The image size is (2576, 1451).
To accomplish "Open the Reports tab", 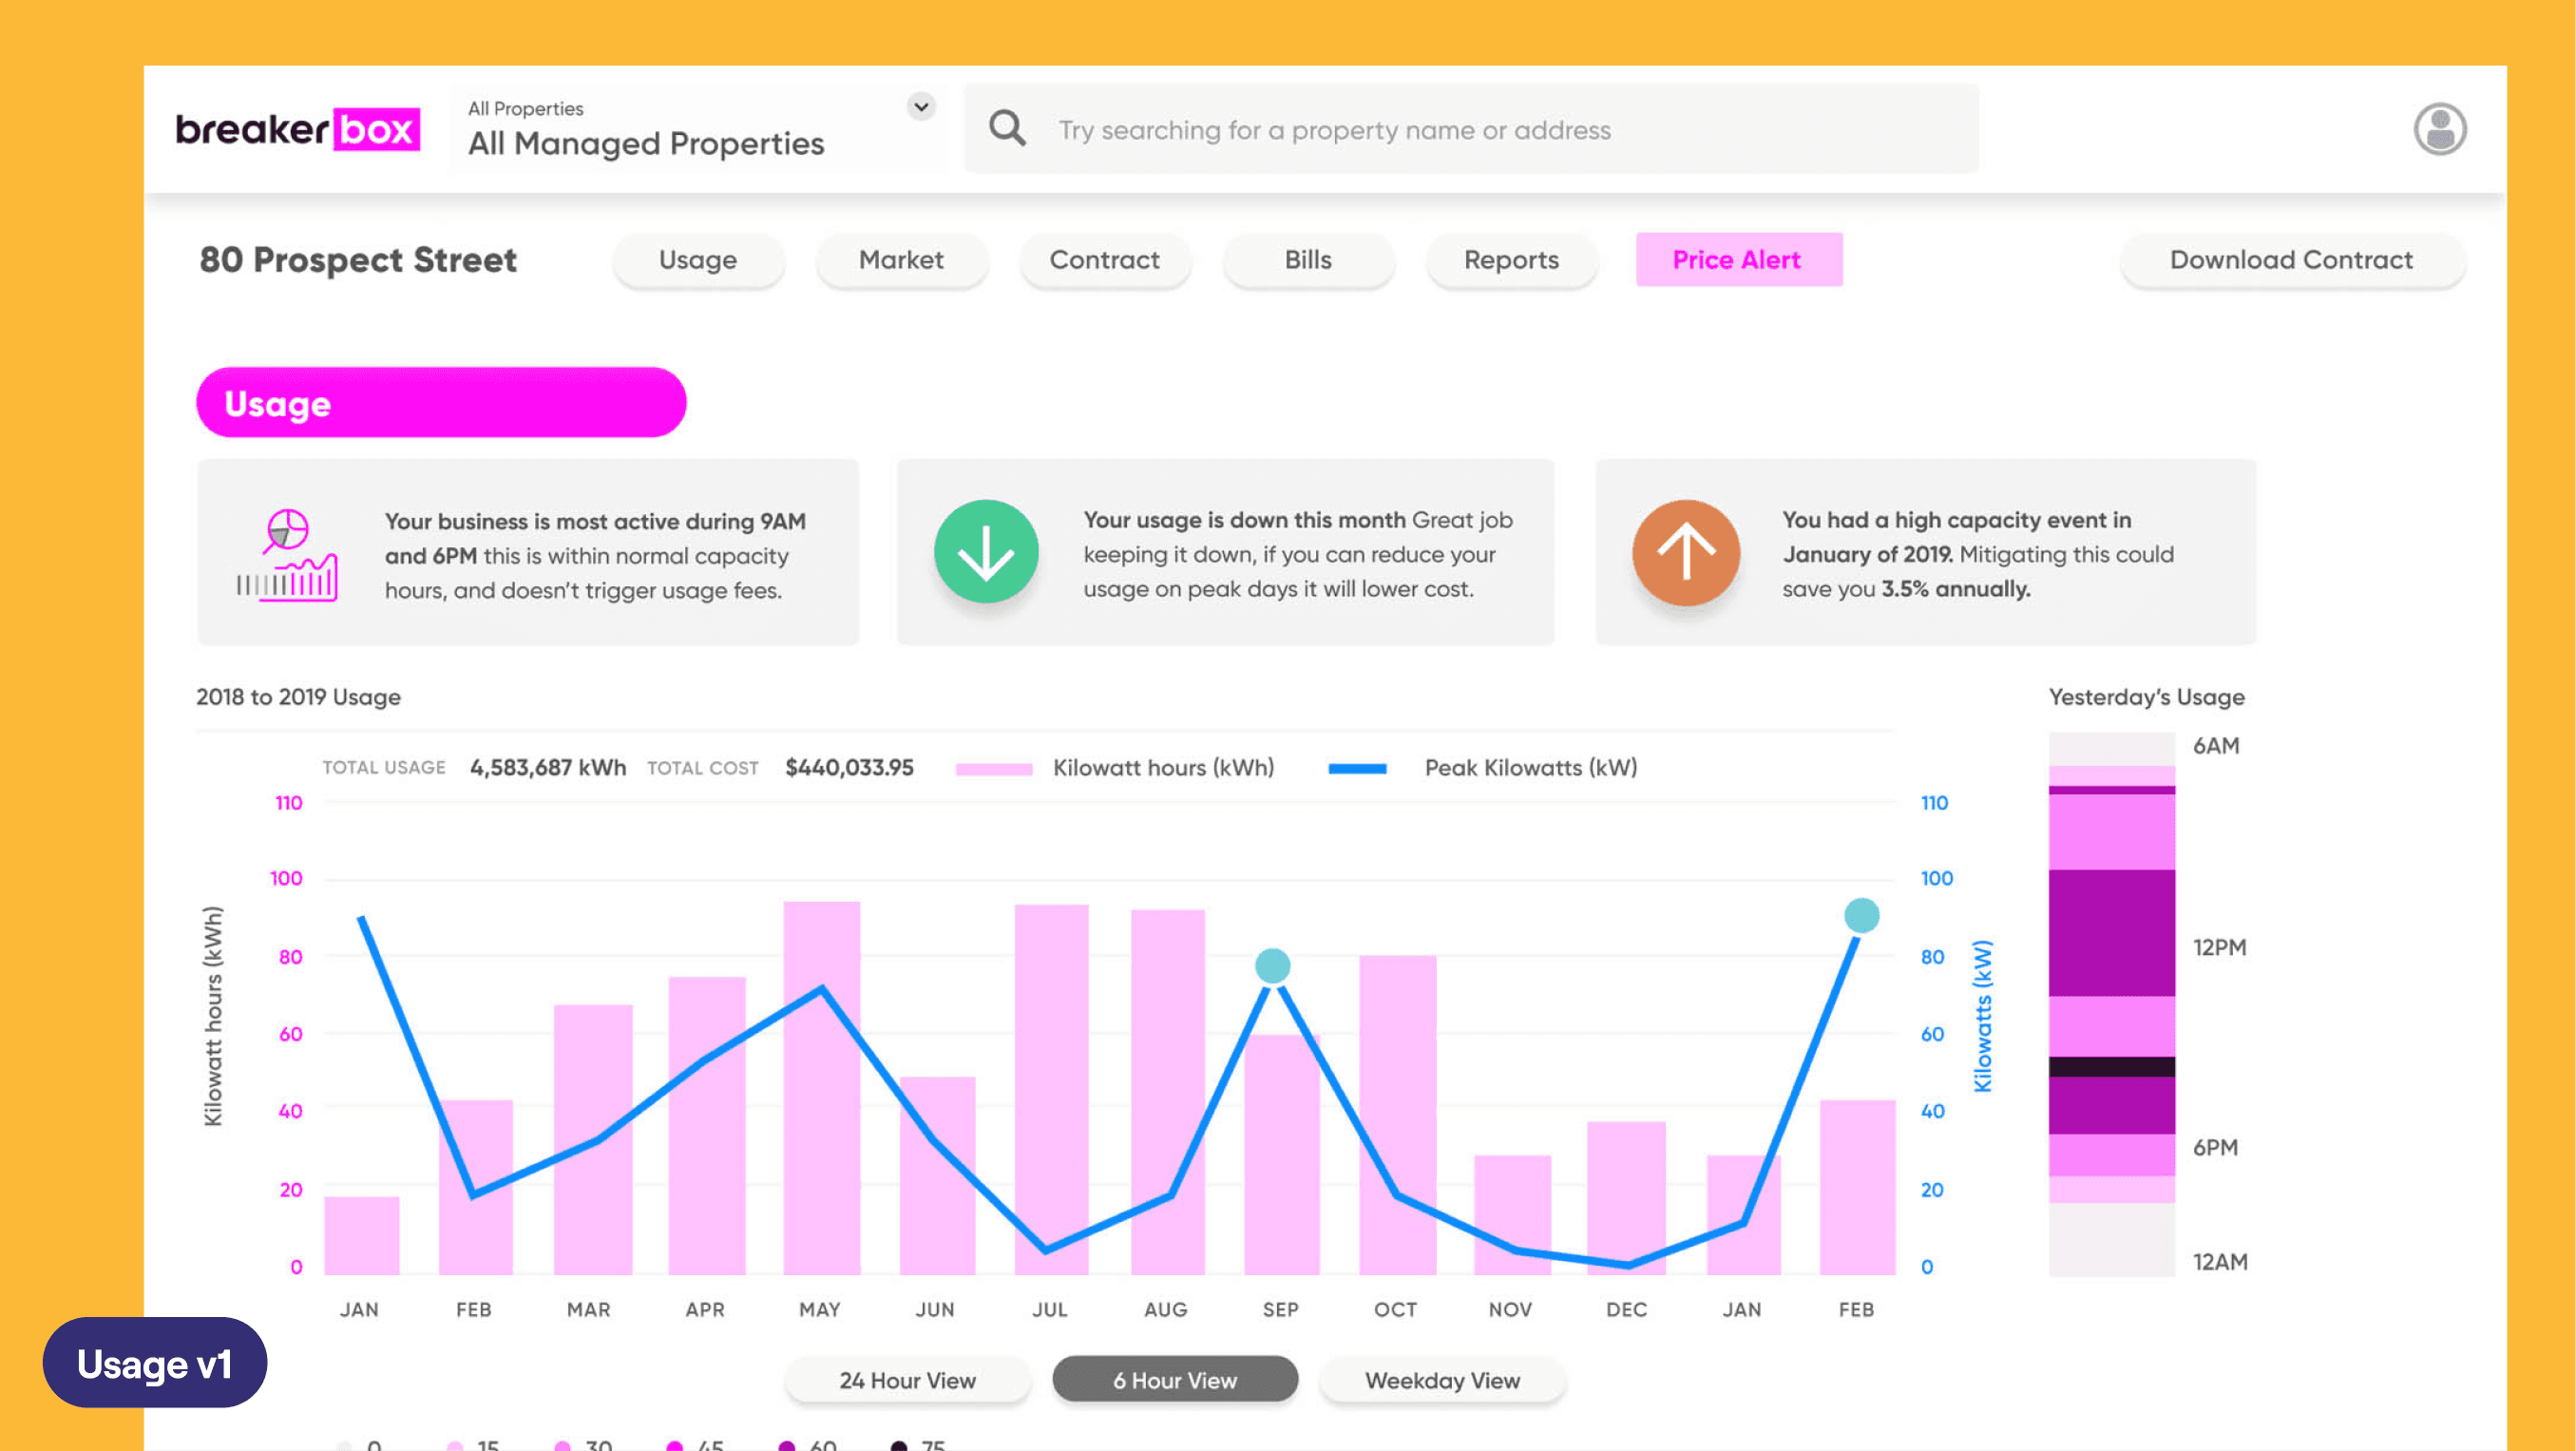I will click(x=1511, y=260).
